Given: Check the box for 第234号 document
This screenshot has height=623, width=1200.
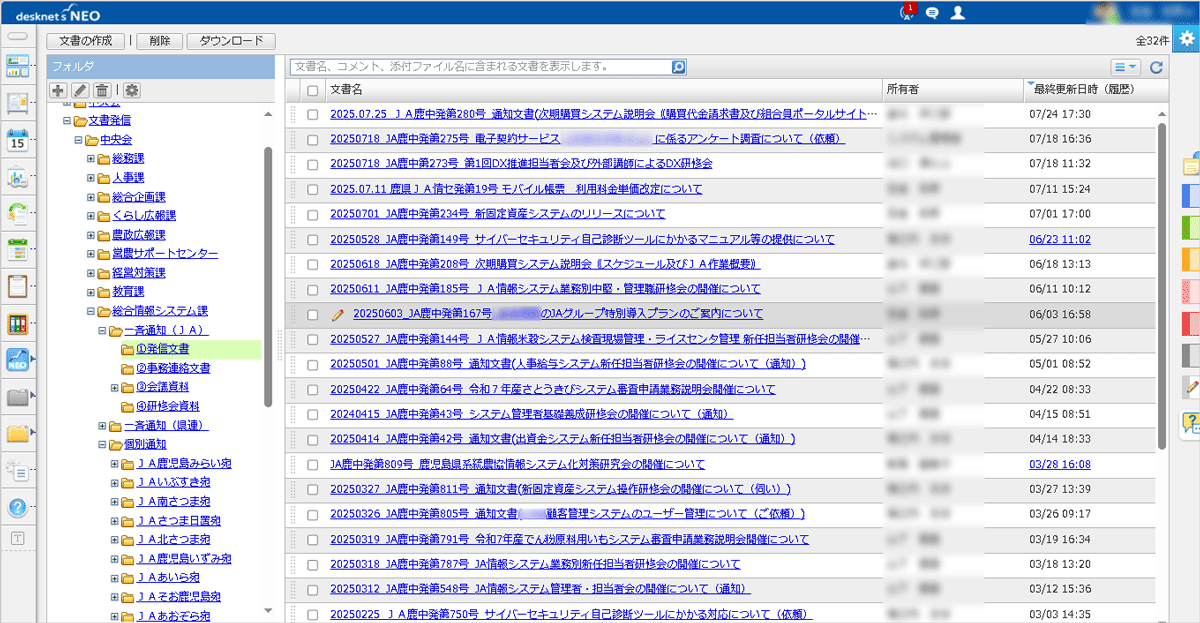Looking at the screenshot, I should 313,214.
